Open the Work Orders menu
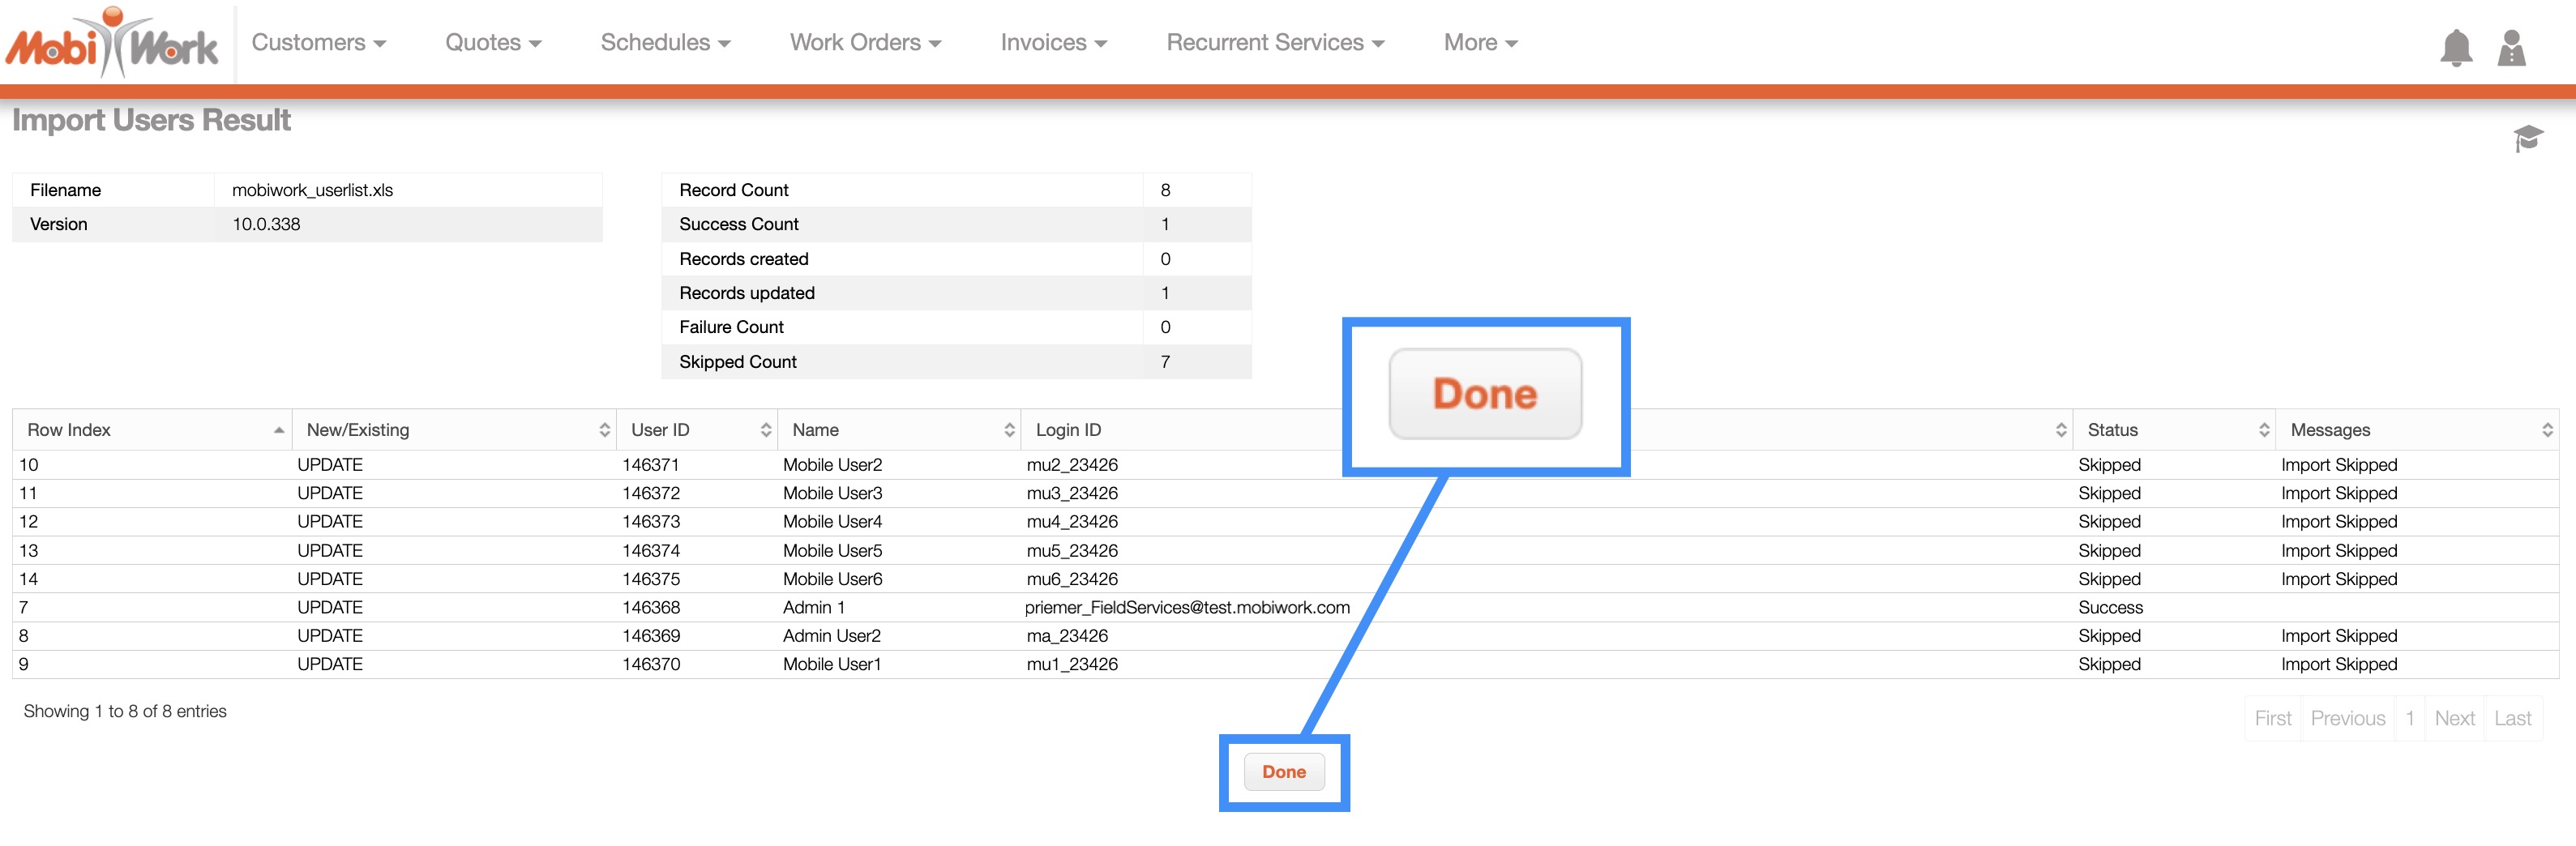Viewport: 2576px width, 846px height. tap(865, 43)
